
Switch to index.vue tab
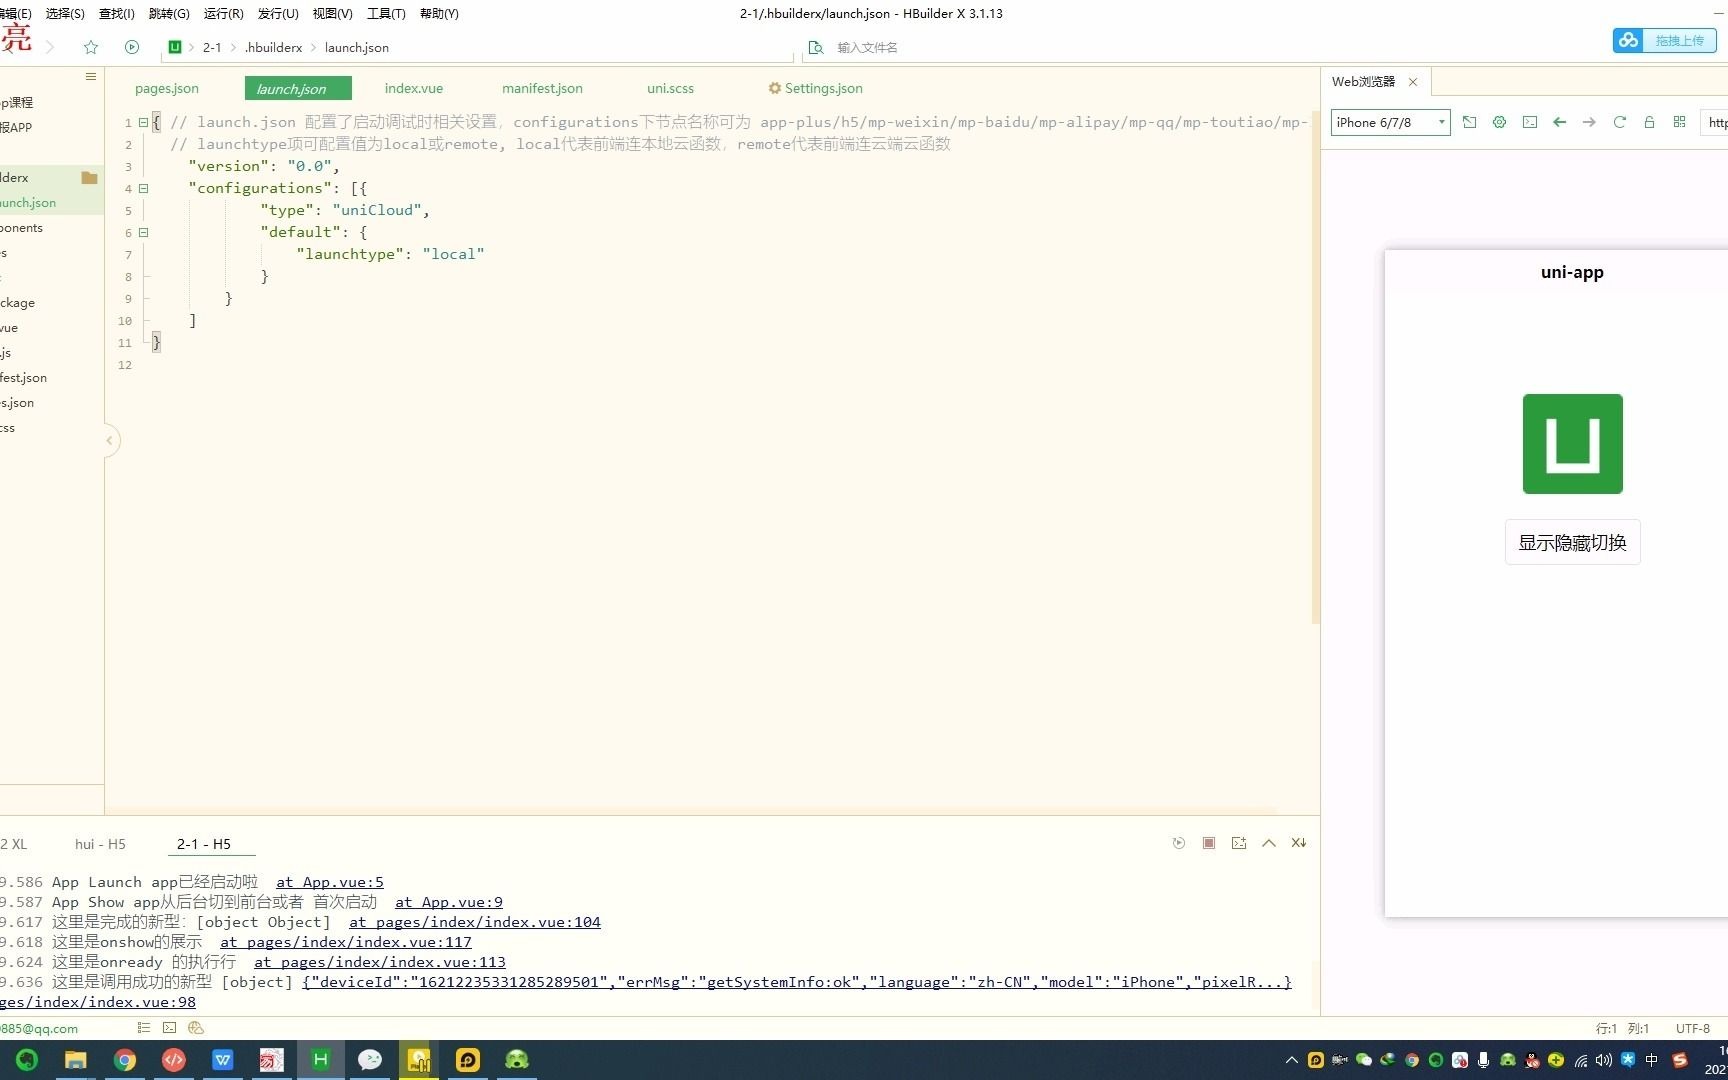[414, 88]
